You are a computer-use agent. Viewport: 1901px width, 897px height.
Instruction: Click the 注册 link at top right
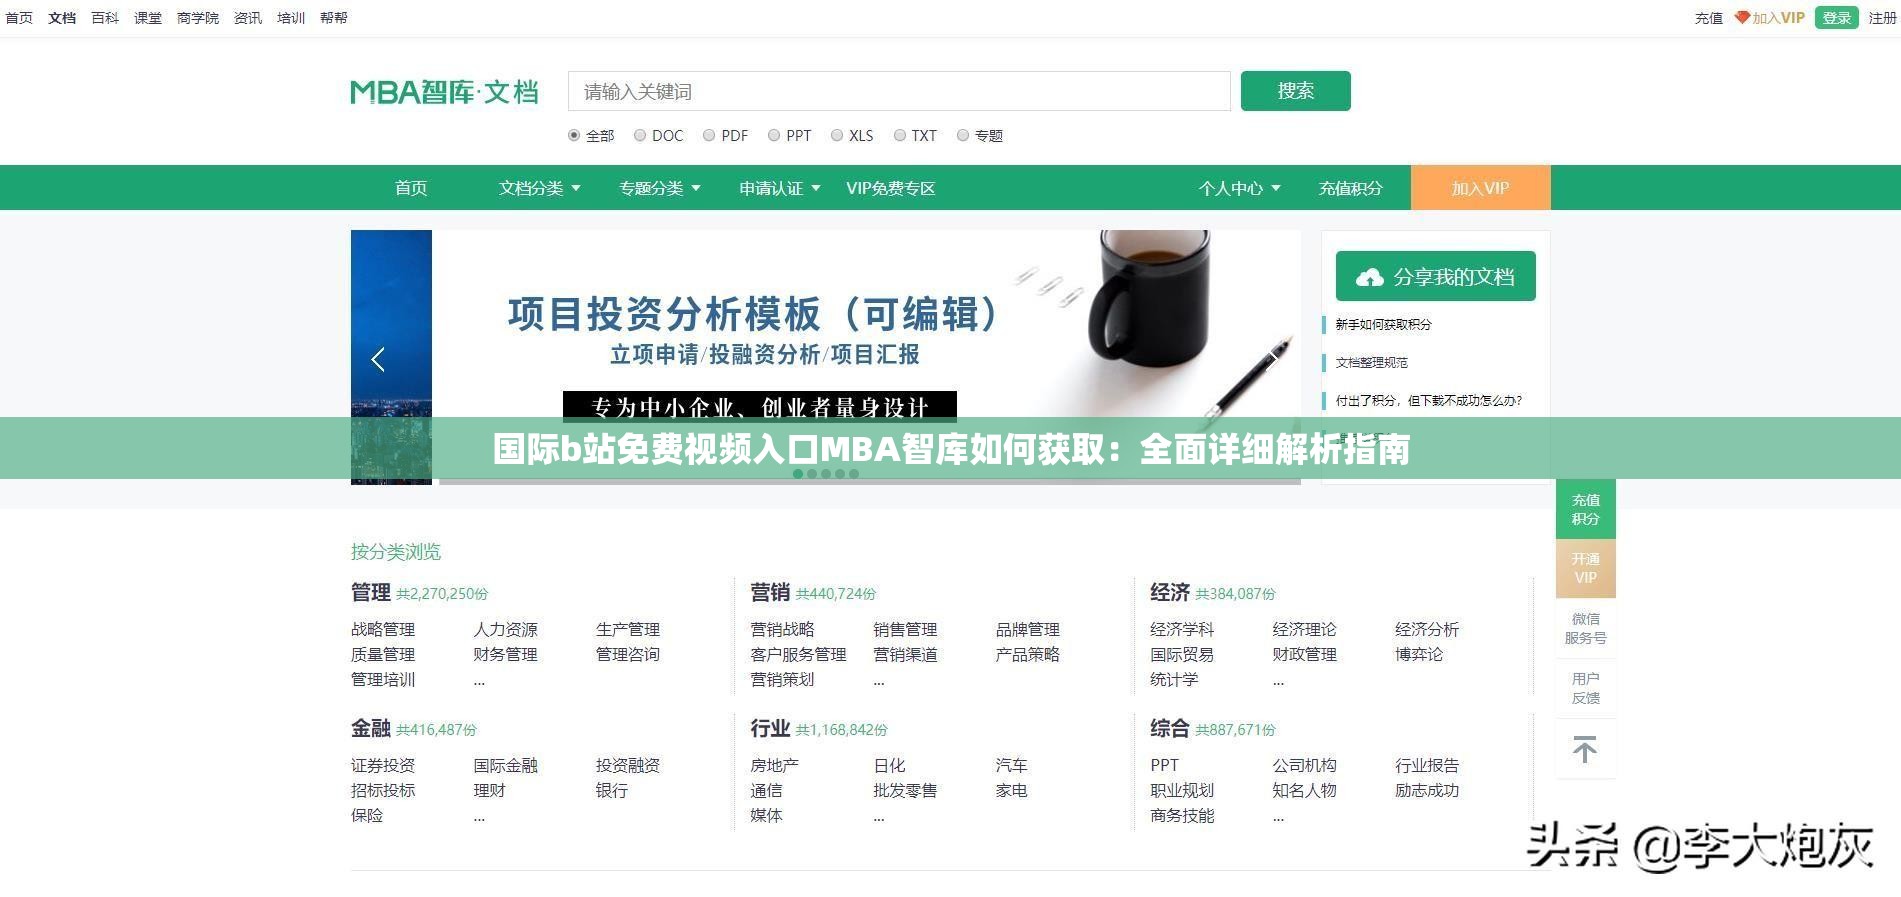point(1883,18)
